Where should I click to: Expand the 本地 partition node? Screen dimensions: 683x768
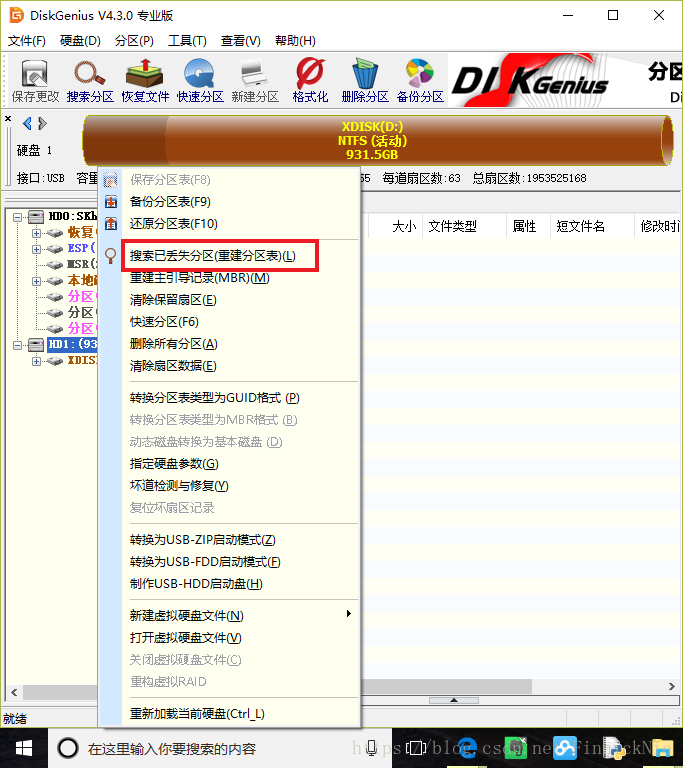pyautogui.click(x=36, y=281)
